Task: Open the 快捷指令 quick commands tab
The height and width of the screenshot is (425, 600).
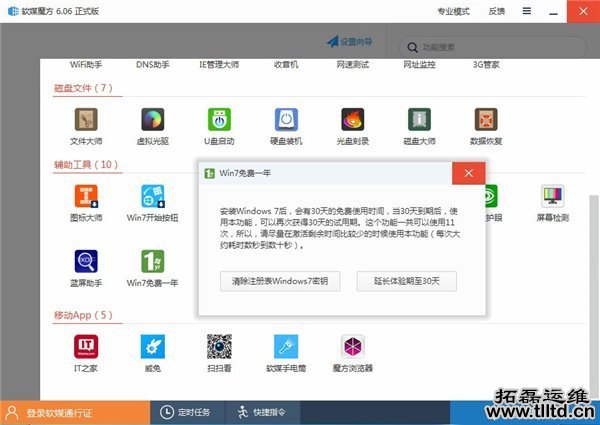Action: (262, 412)
